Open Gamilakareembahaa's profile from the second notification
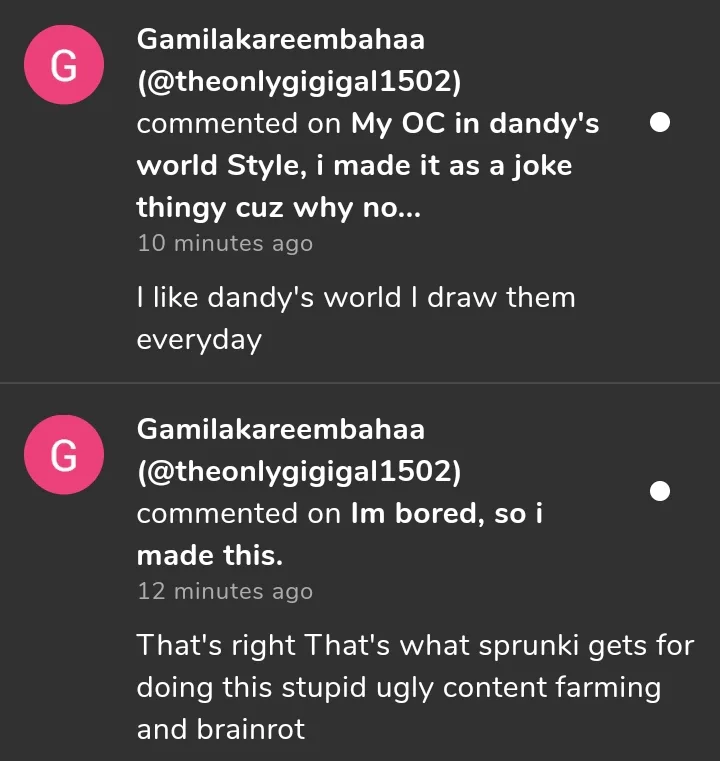This screenshot has width=720, height=761. point(280,430)
